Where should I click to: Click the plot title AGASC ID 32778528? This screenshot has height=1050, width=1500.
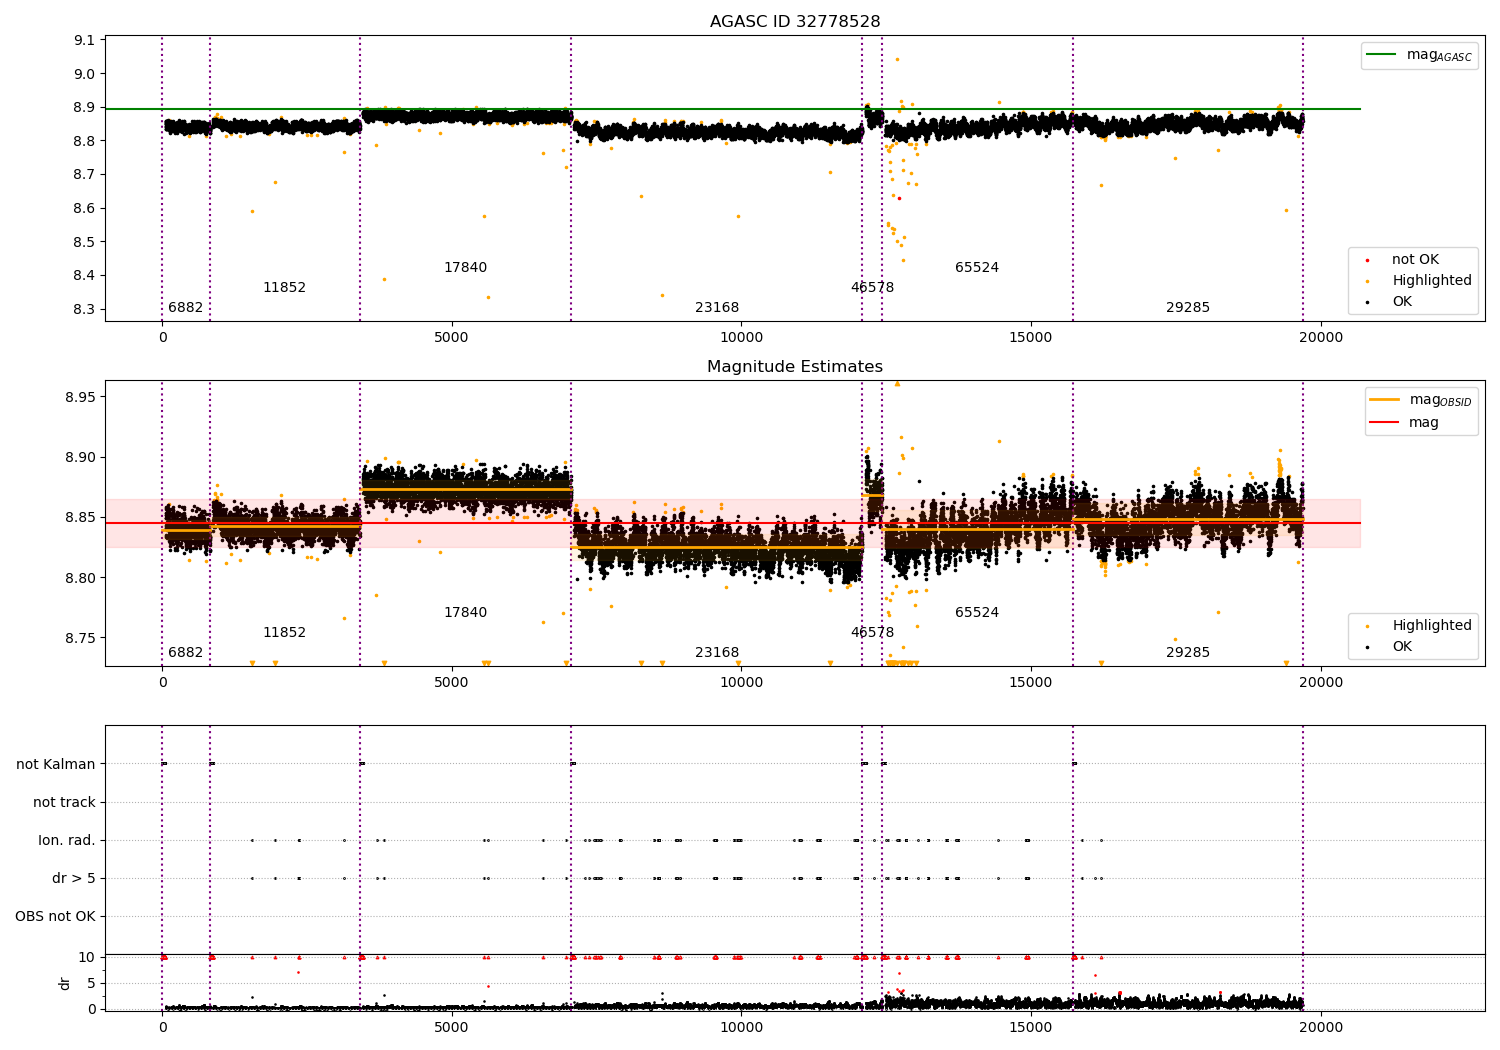pyautogui.click(x=795, y=22)
